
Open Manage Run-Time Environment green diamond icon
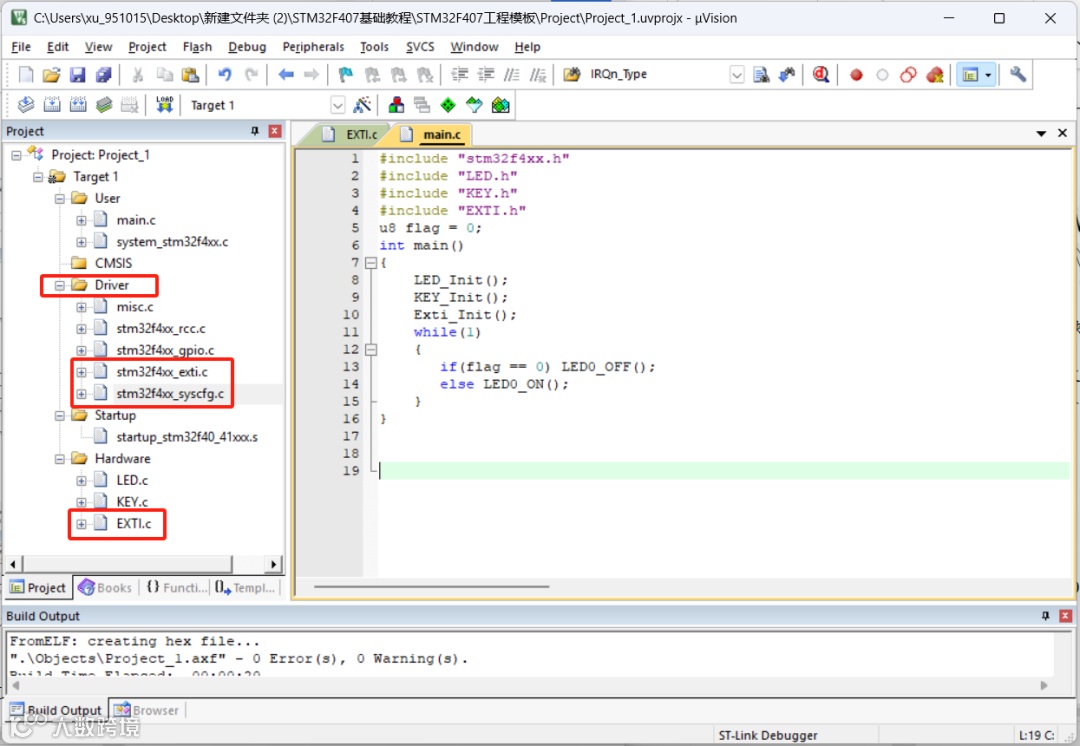tap(448, 105)
